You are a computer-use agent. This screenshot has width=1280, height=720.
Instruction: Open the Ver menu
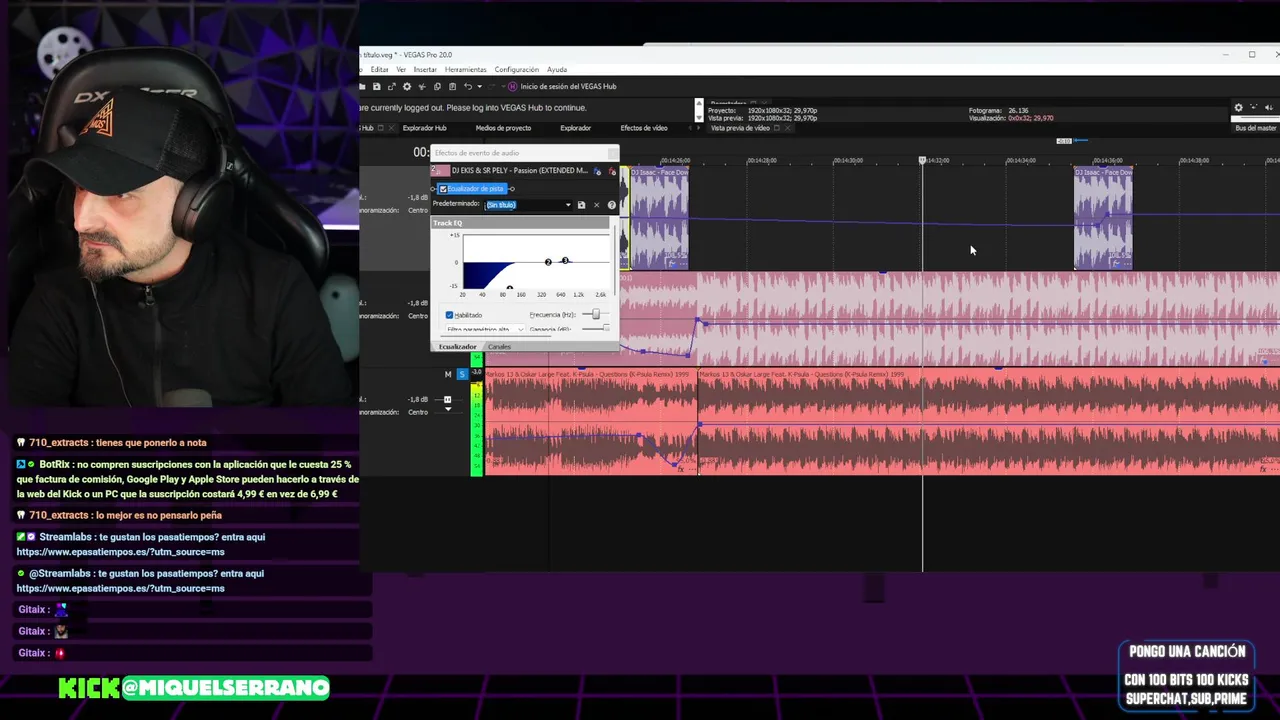pos(401,69)
